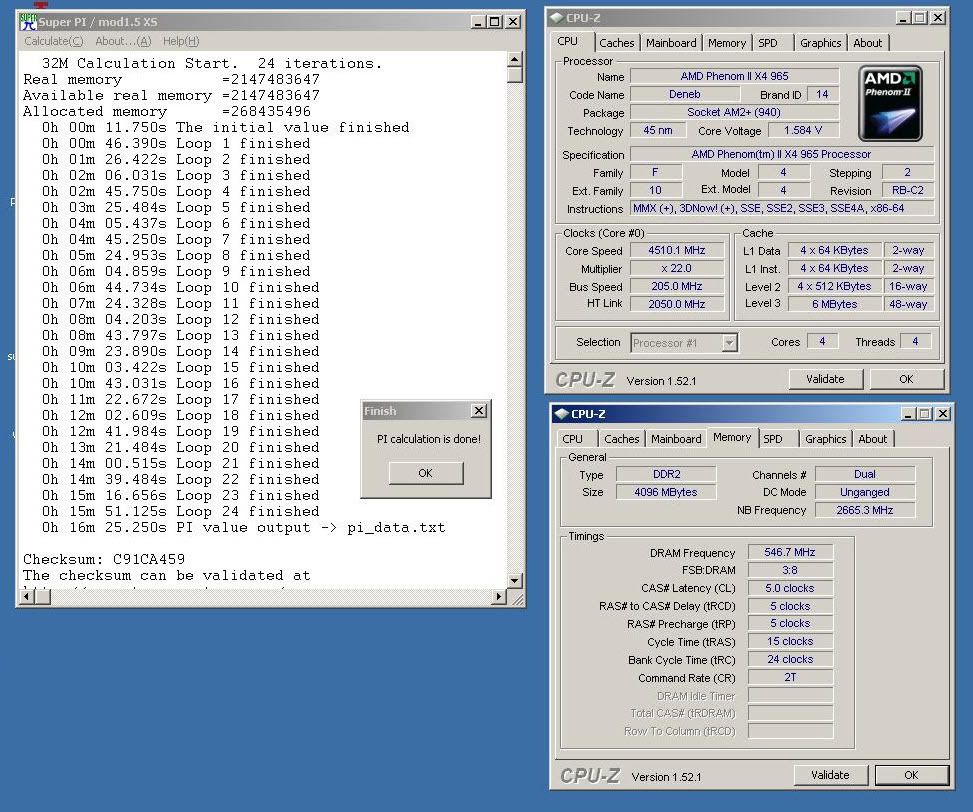
Task: Click the DC Mode Unganged value
Action: click(864, 492)
